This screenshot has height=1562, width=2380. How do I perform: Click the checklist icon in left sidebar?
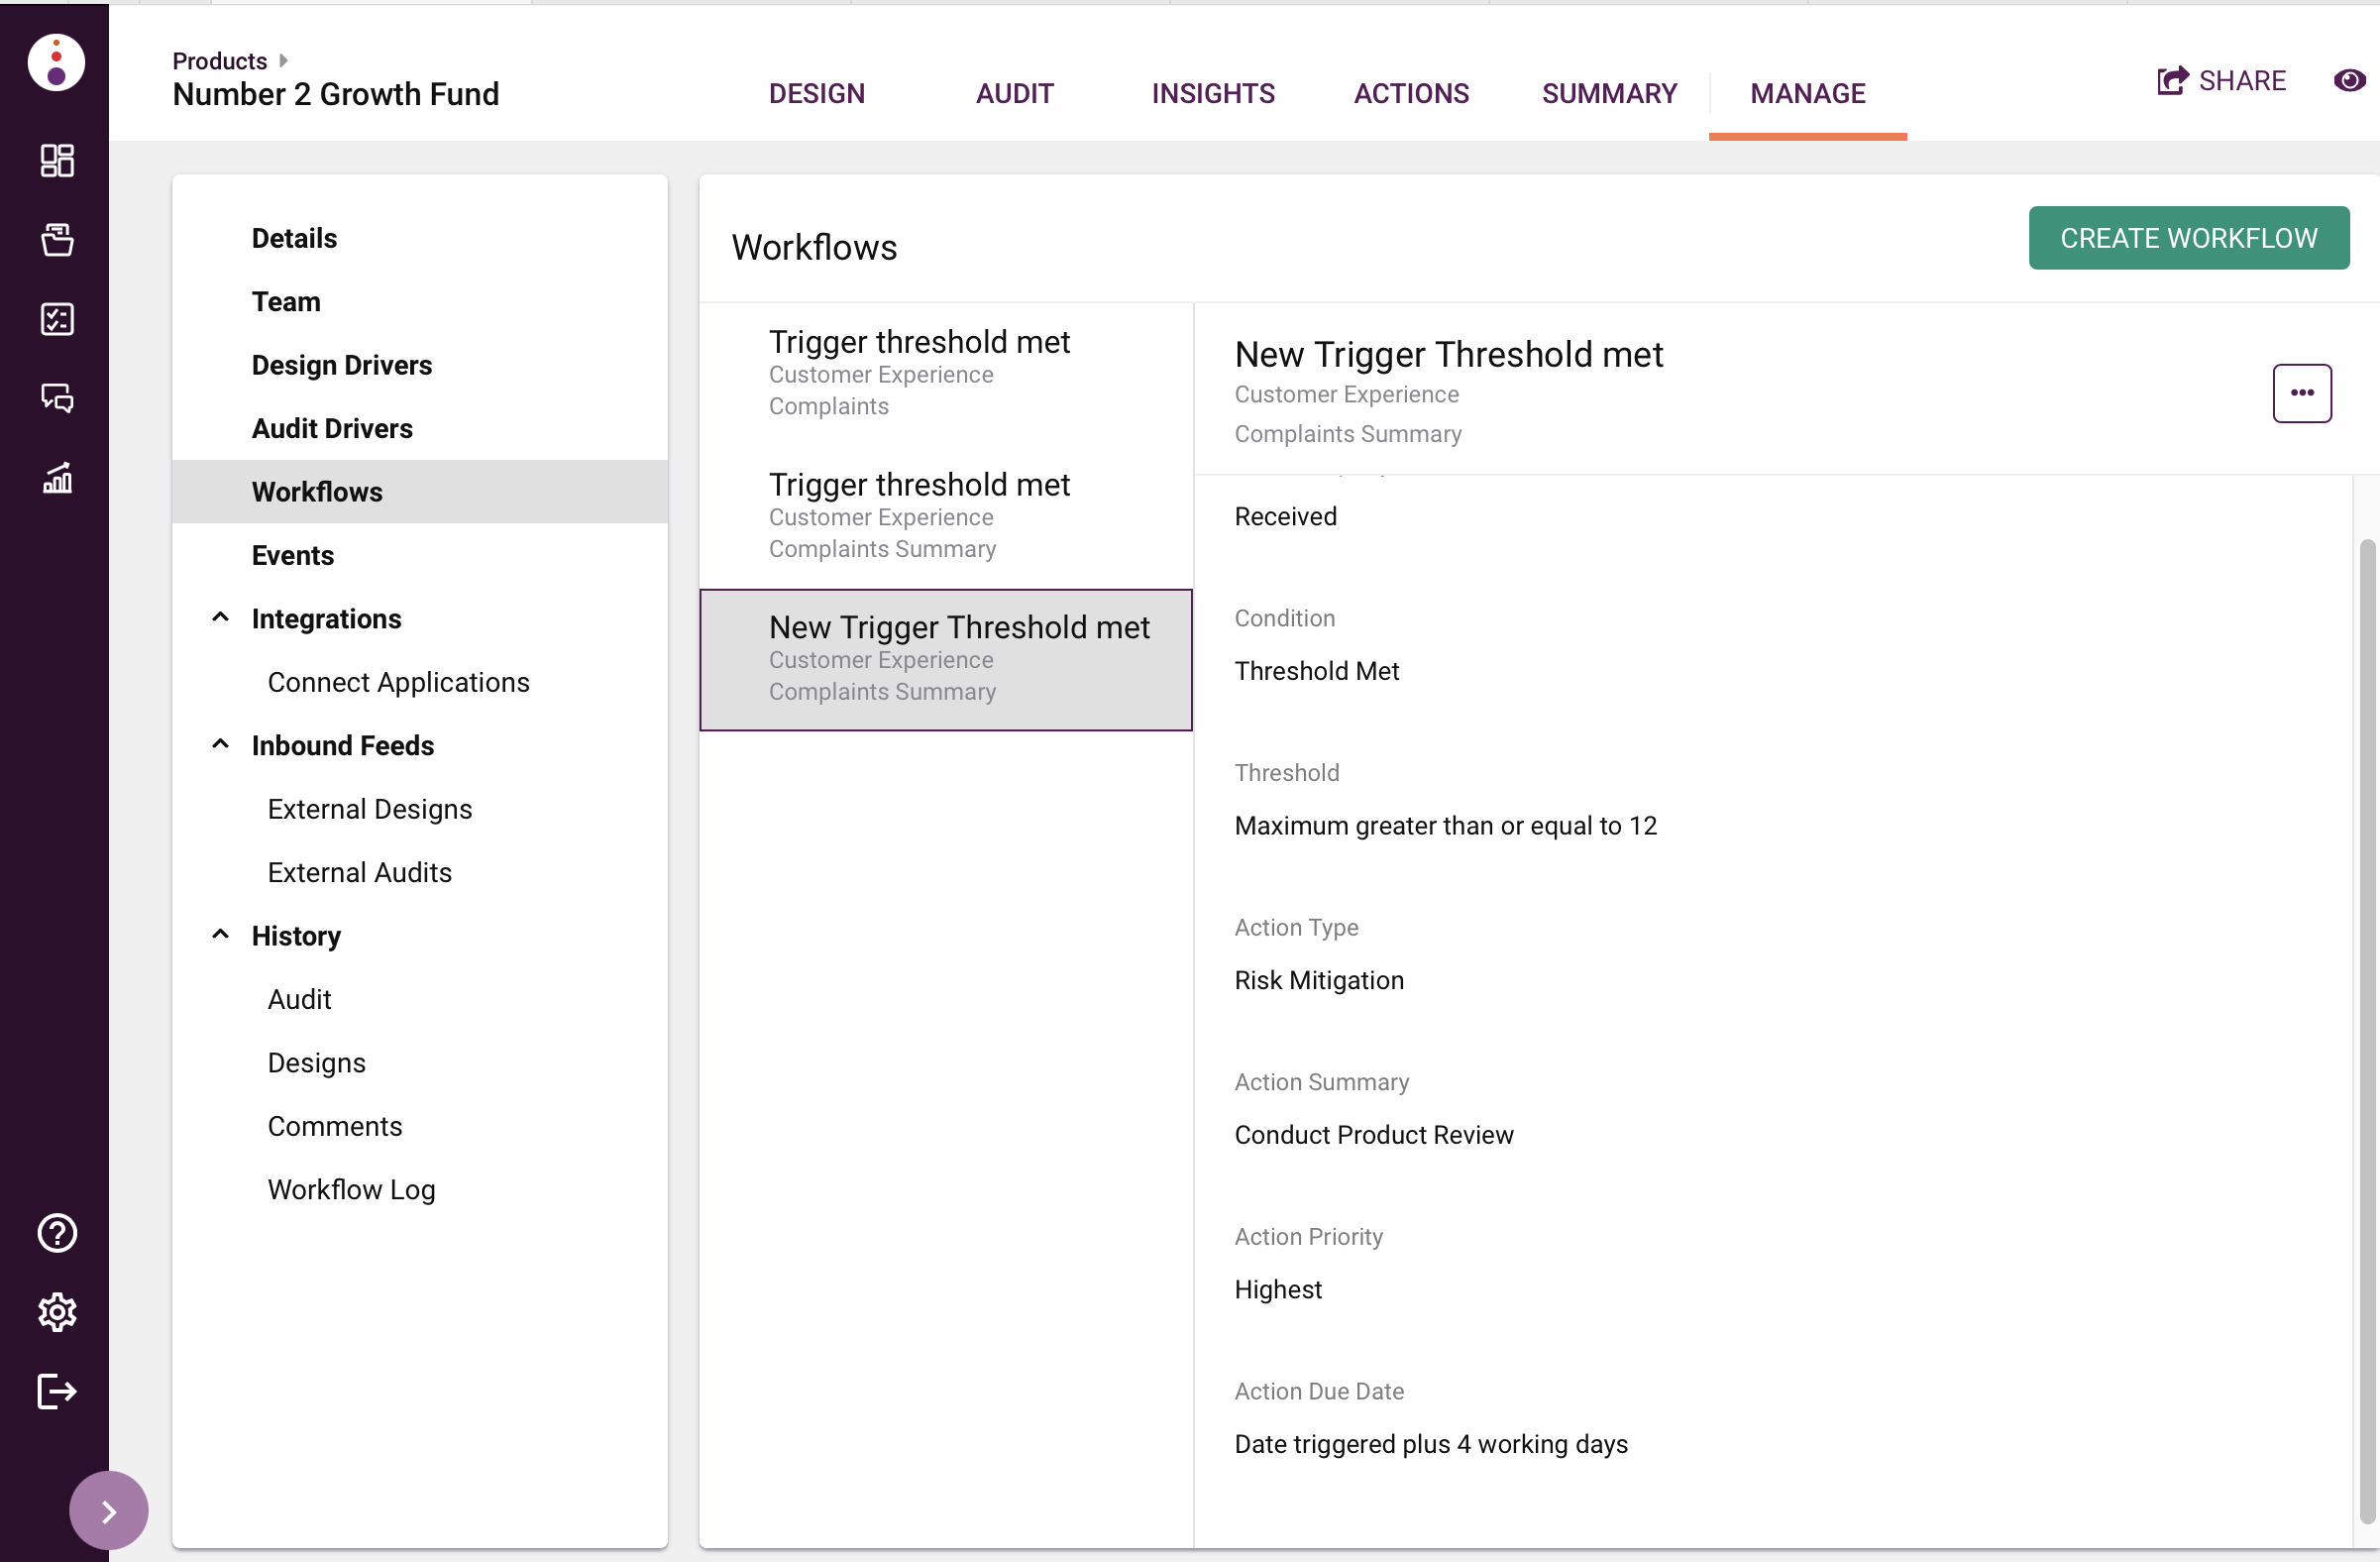54,317
